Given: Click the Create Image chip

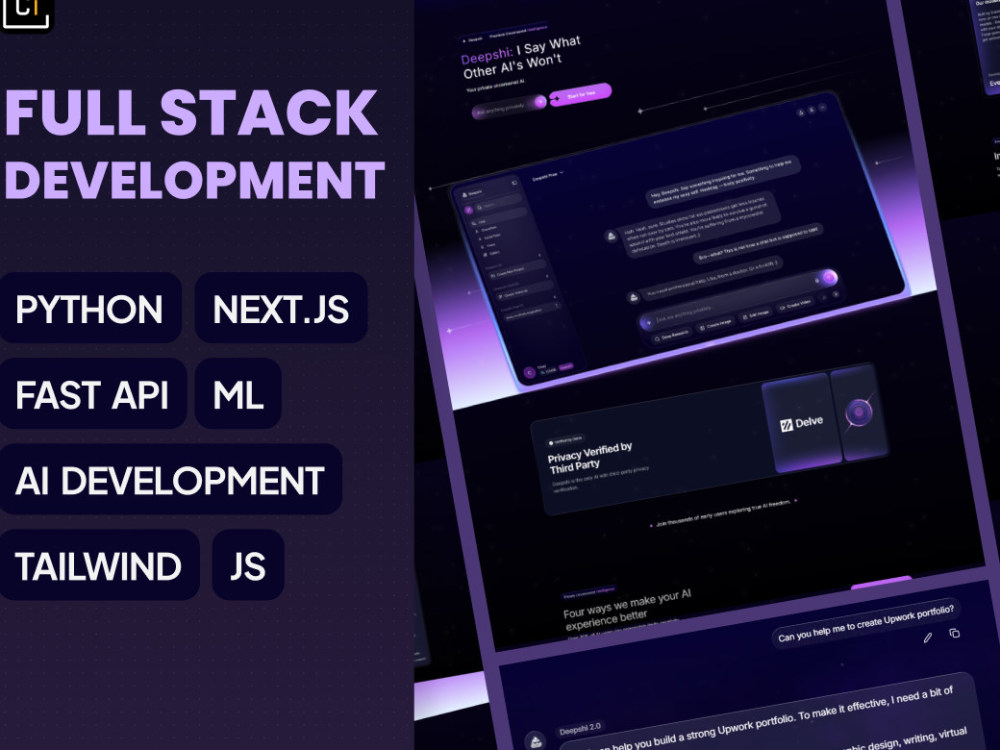Looking at the screenshot, I should click(715, 325).
